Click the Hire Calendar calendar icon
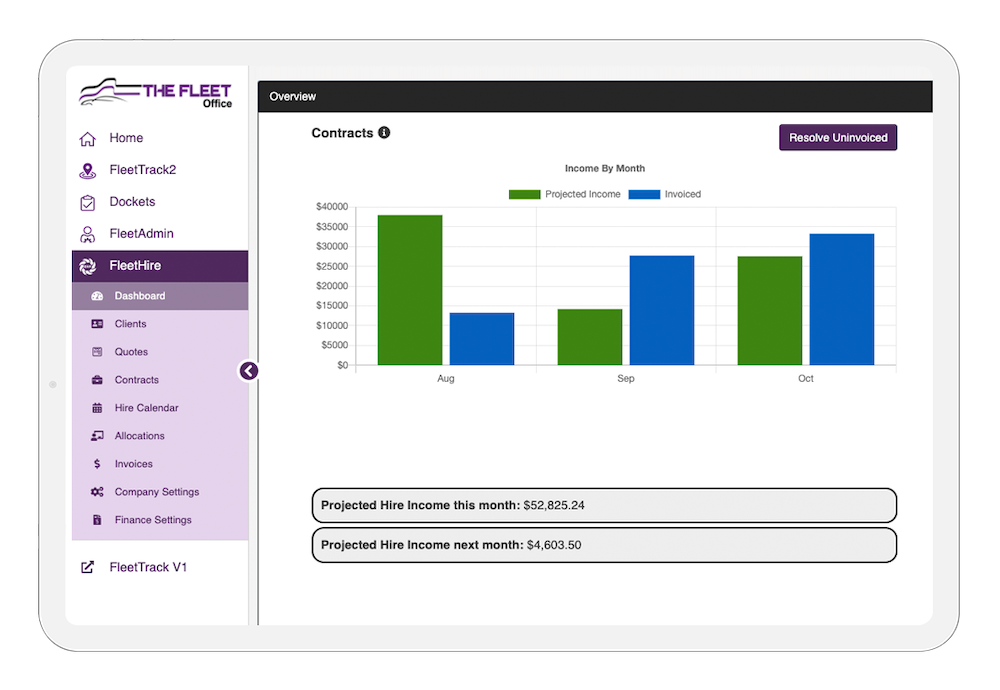 click(97, 408)
